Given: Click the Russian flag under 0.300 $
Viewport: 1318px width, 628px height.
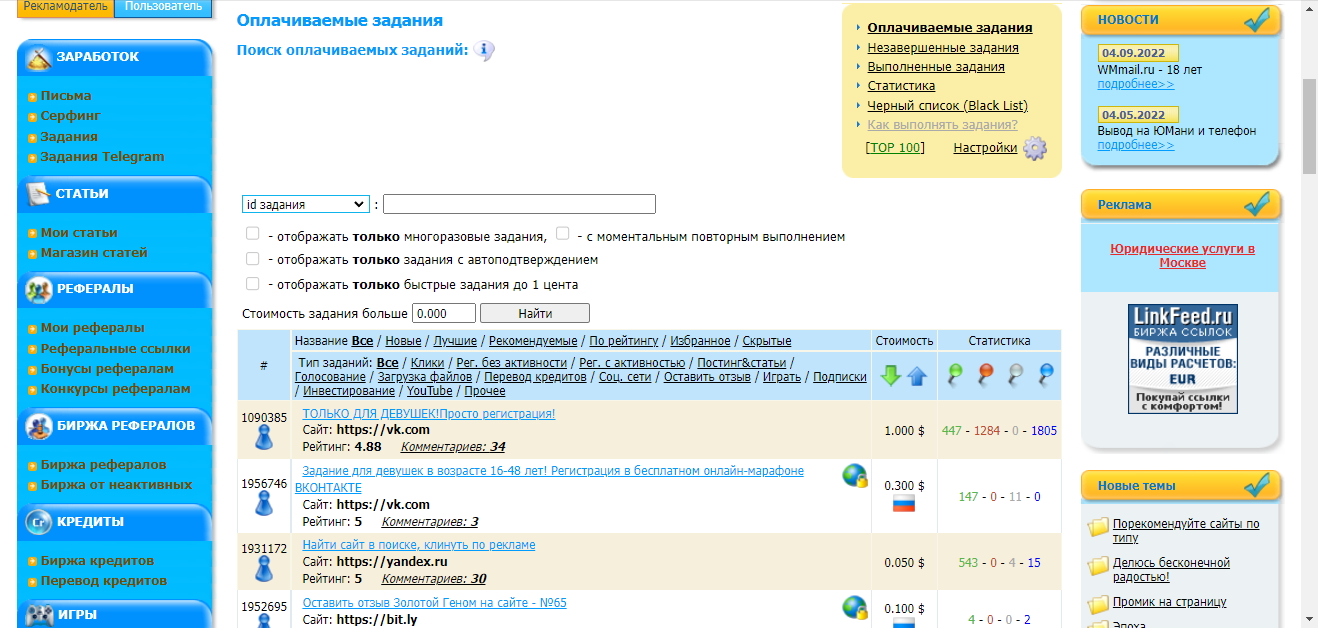Looking at the screenshot, I should pos(904,503).
